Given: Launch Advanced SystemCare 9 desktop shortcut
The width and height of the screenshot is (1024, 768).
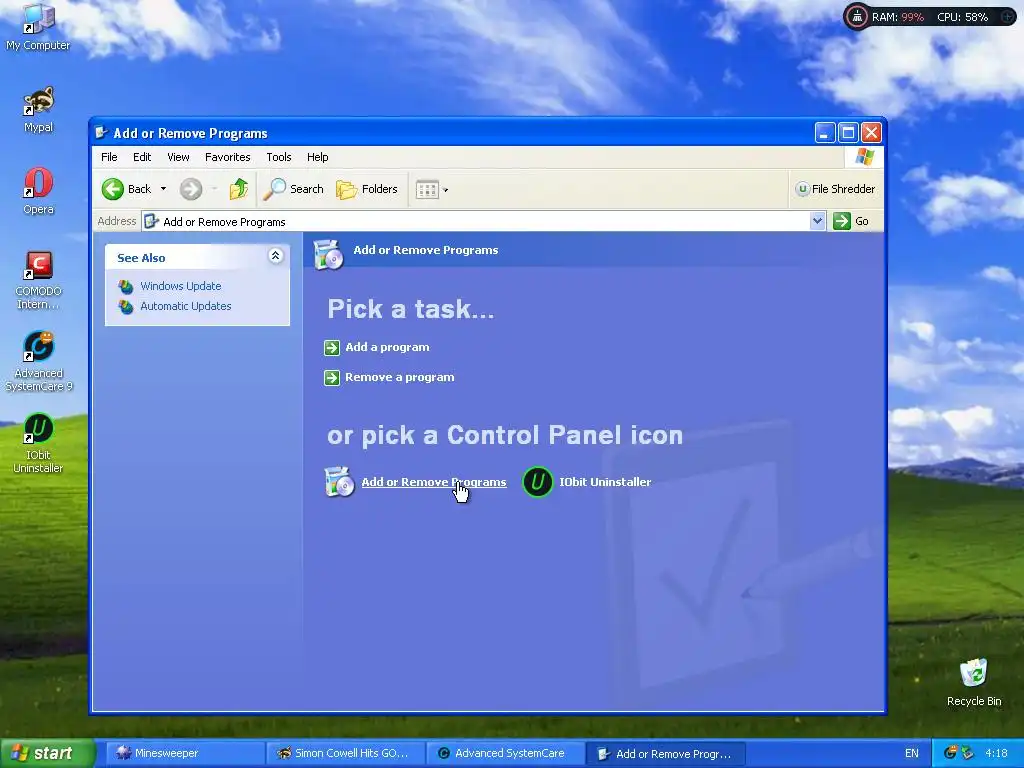Looking at the screenshot, I should point(38,361).
